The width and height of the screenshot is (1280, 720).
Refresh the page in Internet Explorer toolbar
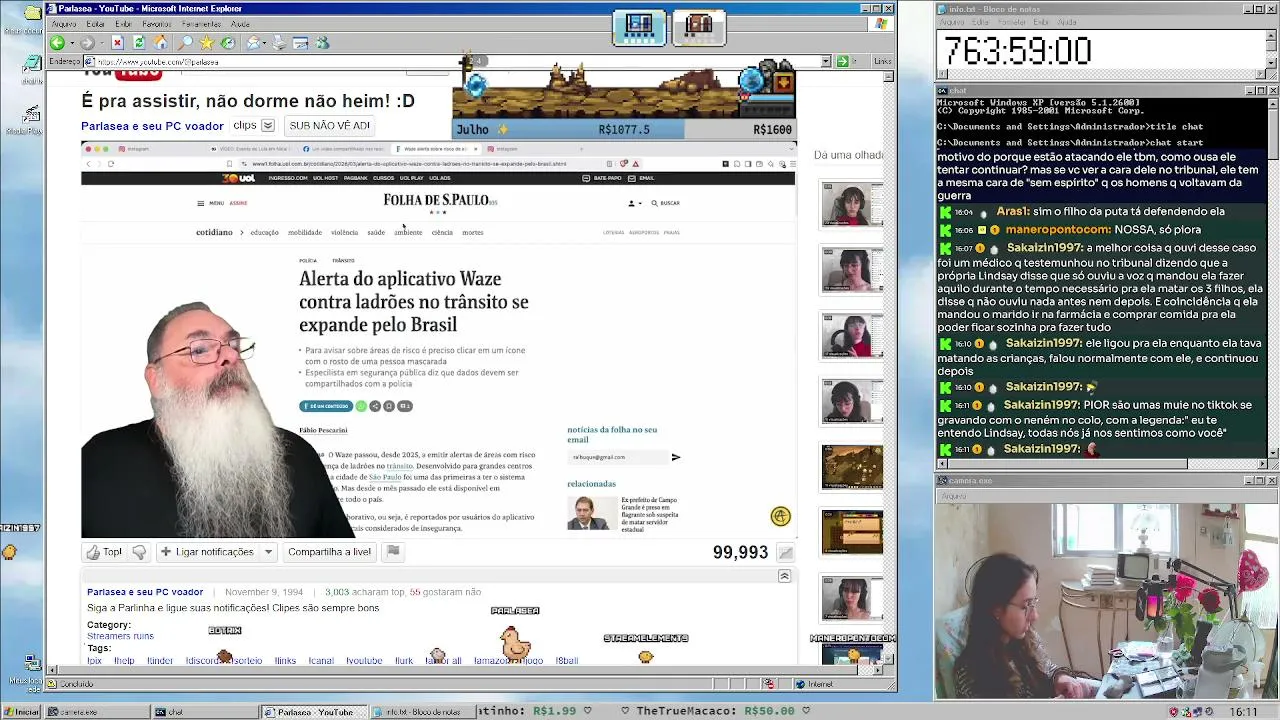click(139, 43)
